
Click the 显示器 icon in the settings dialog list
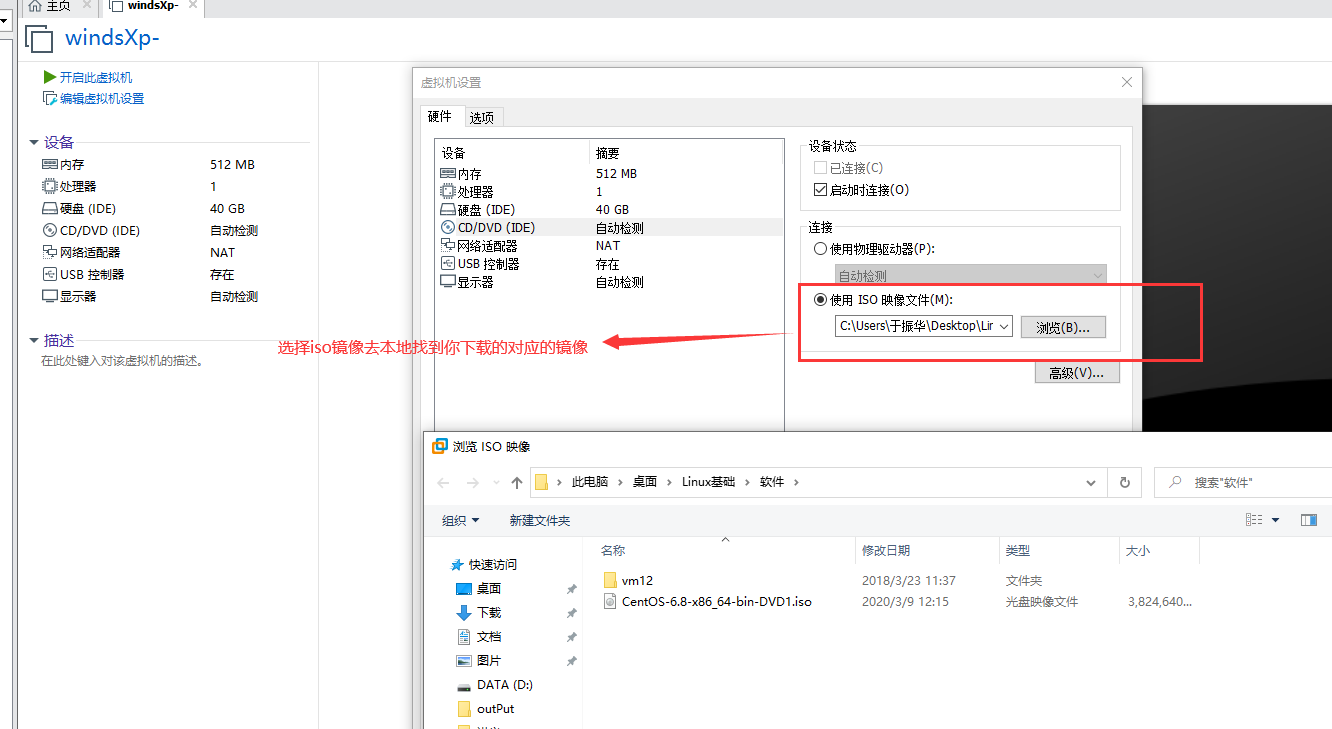(448, 282)
